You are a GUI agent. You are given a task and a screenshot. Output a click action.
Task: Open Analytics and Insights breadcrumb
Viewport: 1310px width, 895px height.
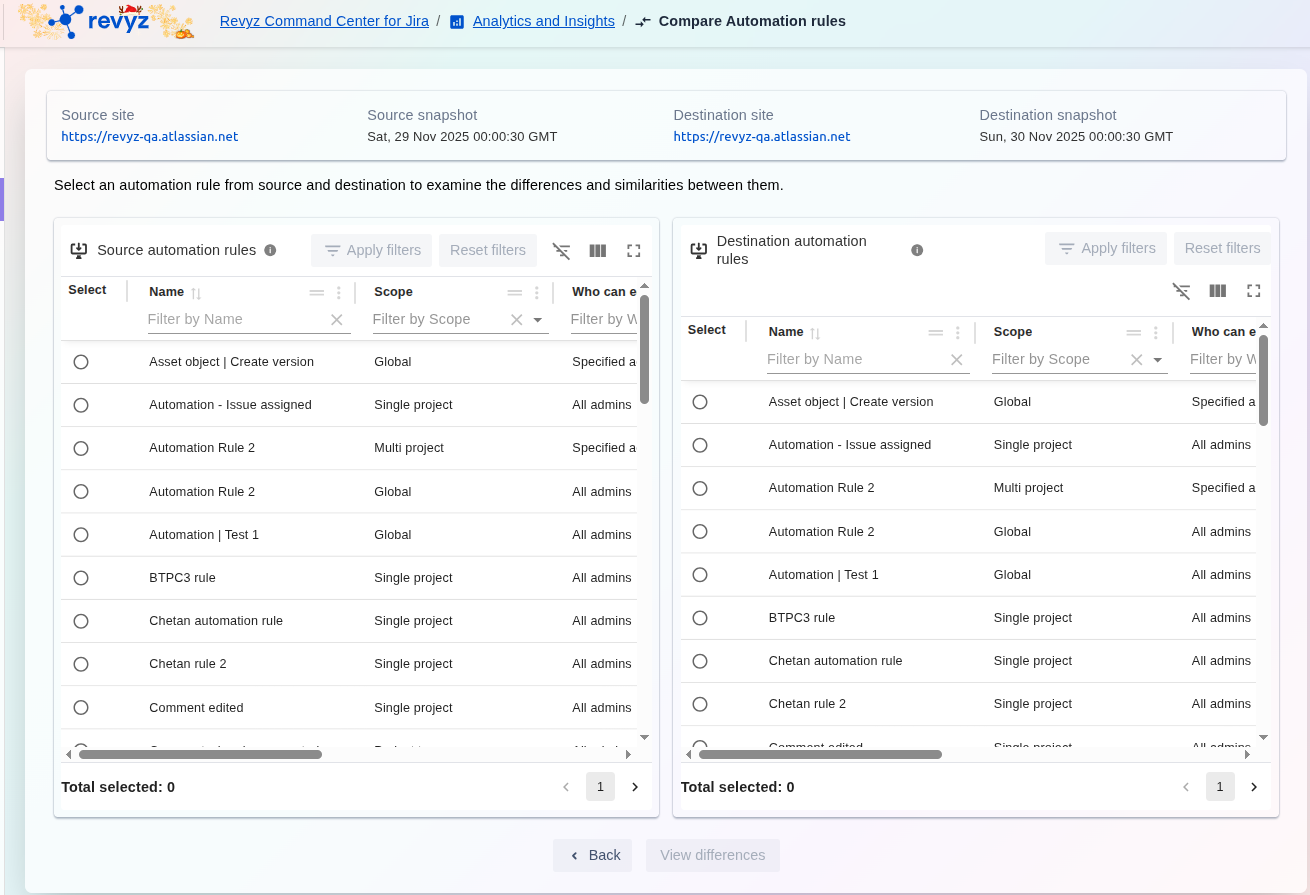click(543, 21)
